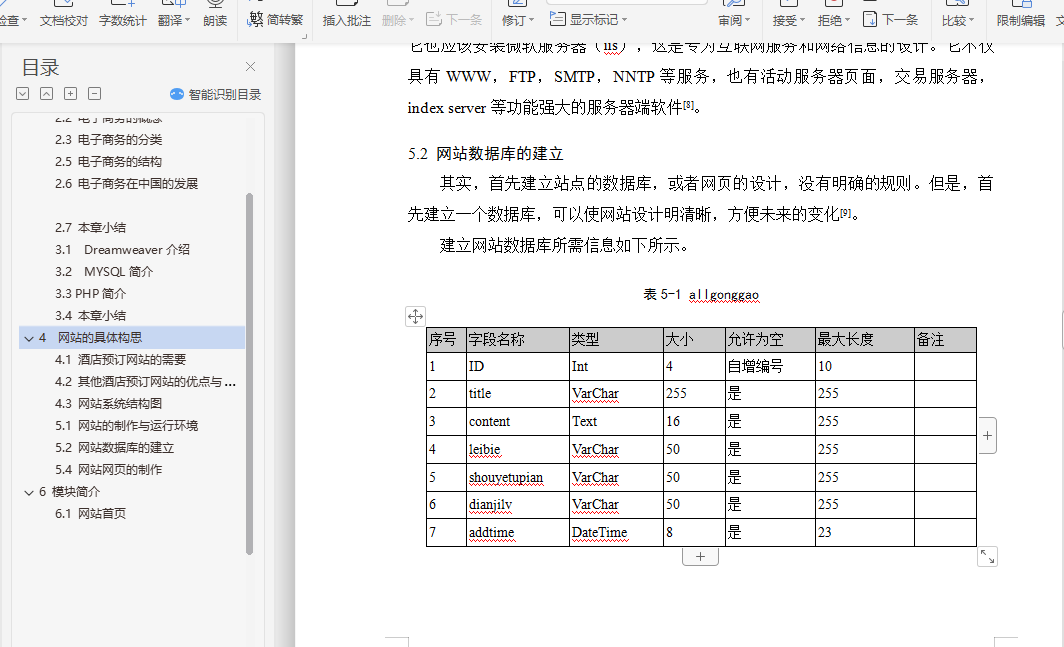Go to outline item 4.2 其他酒店预订网站的优点
This screenshot has width=1064, height=647.
[145, 382]
